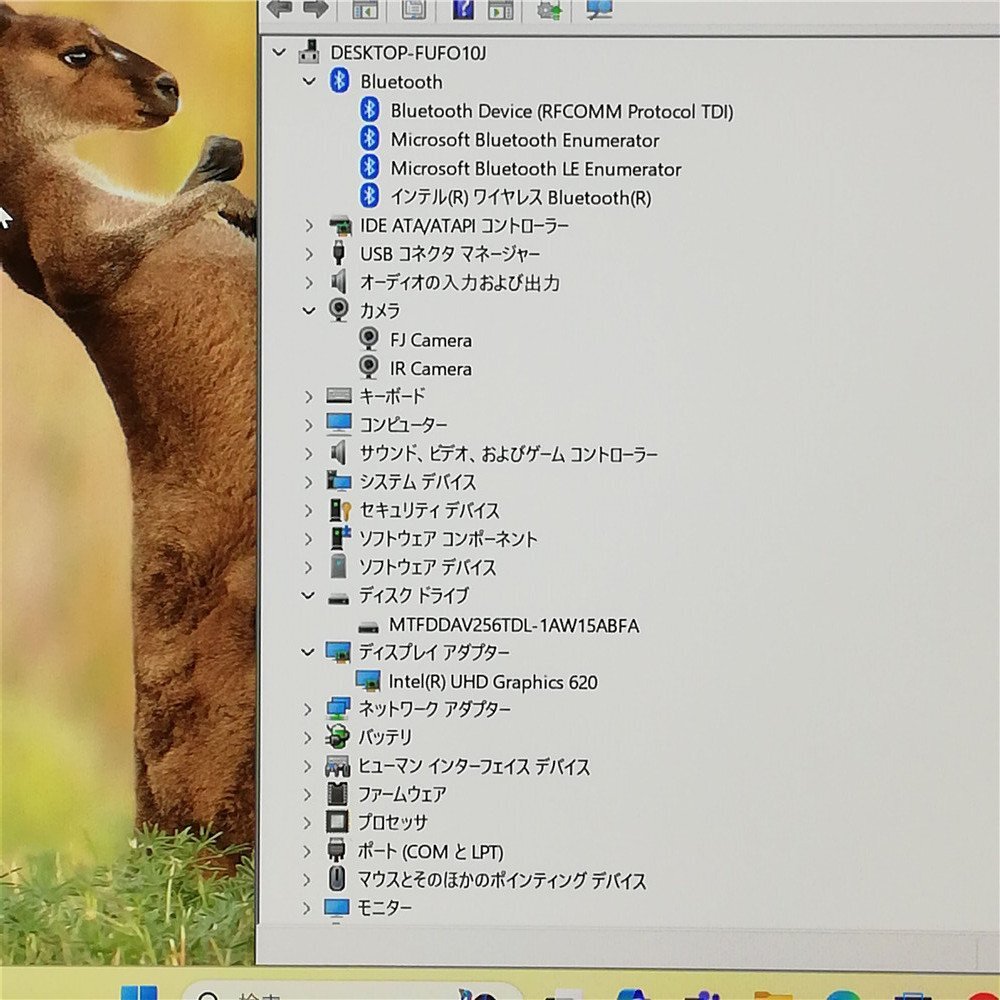
Task: Collapse the カメラ category
Action: pyautogui.click(x=309, y=311)
